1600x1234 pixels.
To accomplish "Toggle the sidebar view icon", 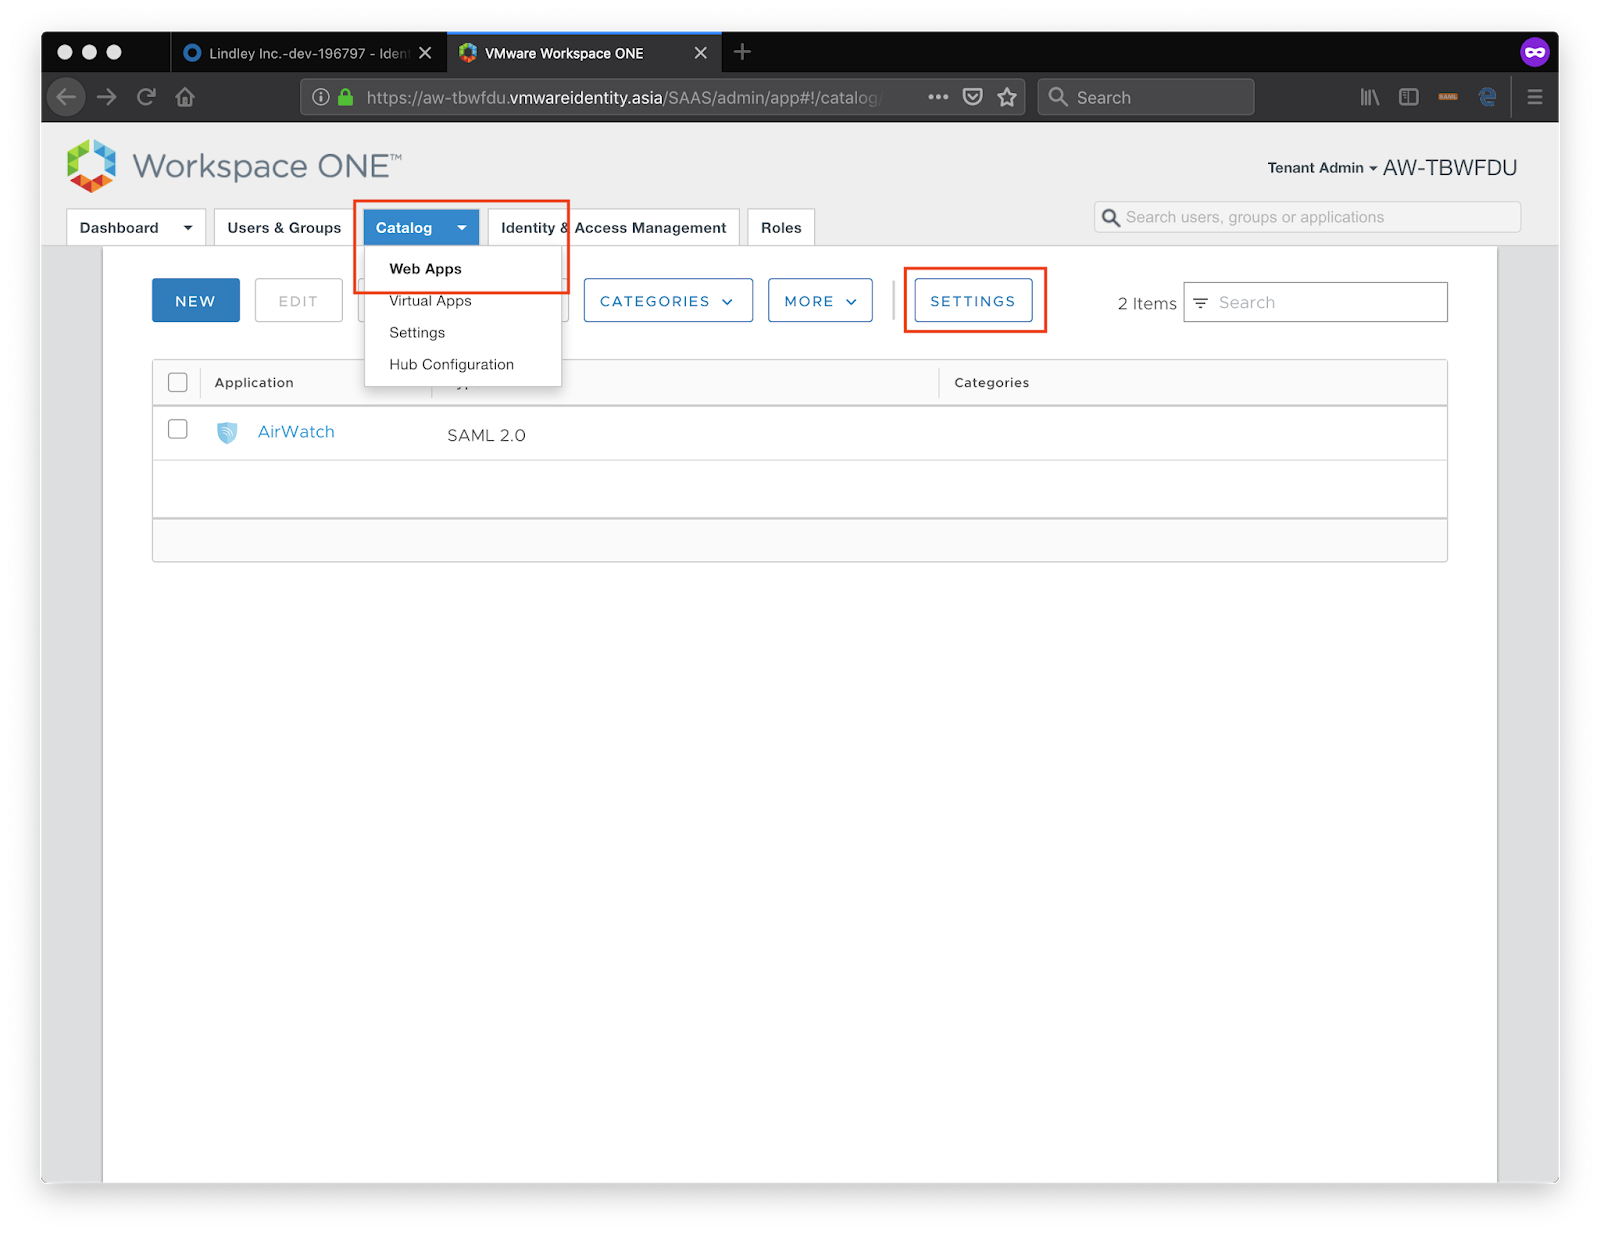I will point(1409,97).
